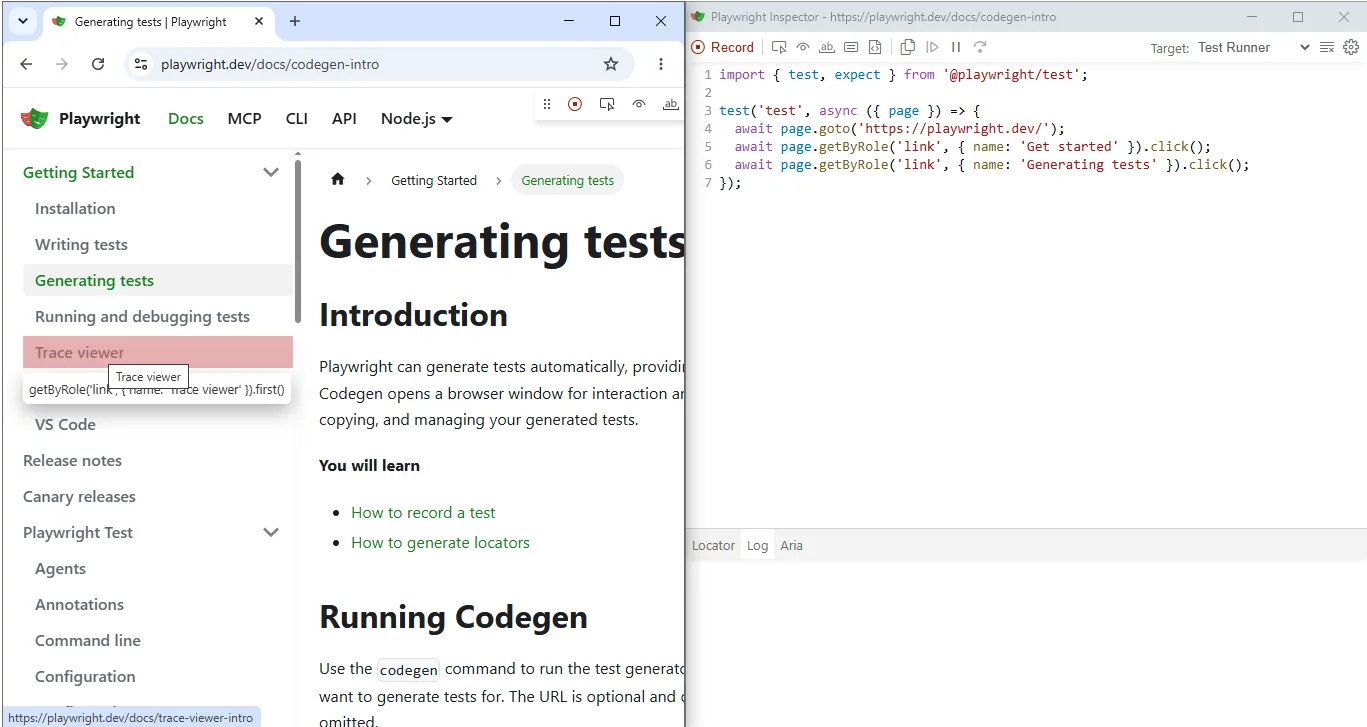Click Assert visibility eye in page overlay toolbar
The image size is (1367, 727).
[x=639, y=104]
